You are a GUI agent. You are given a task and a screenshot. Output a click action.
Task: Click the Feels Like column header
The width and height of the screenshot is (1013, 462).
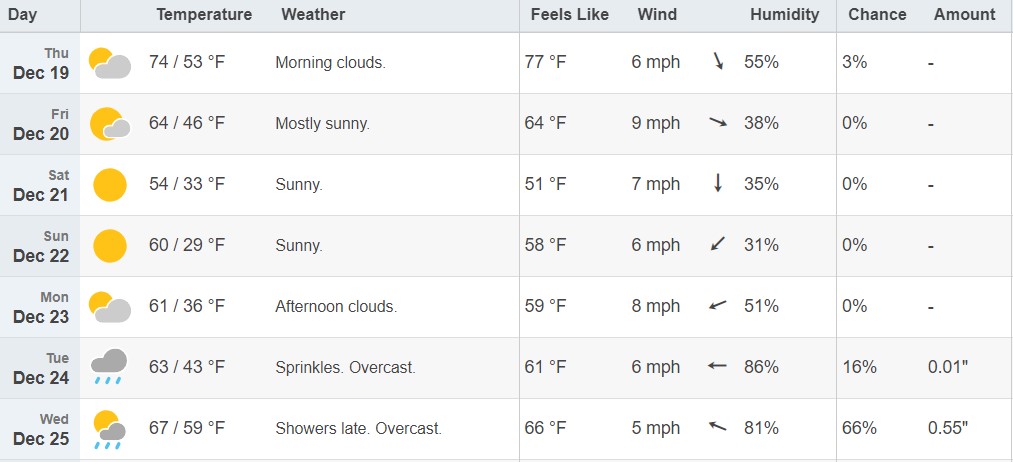(570, 15)
